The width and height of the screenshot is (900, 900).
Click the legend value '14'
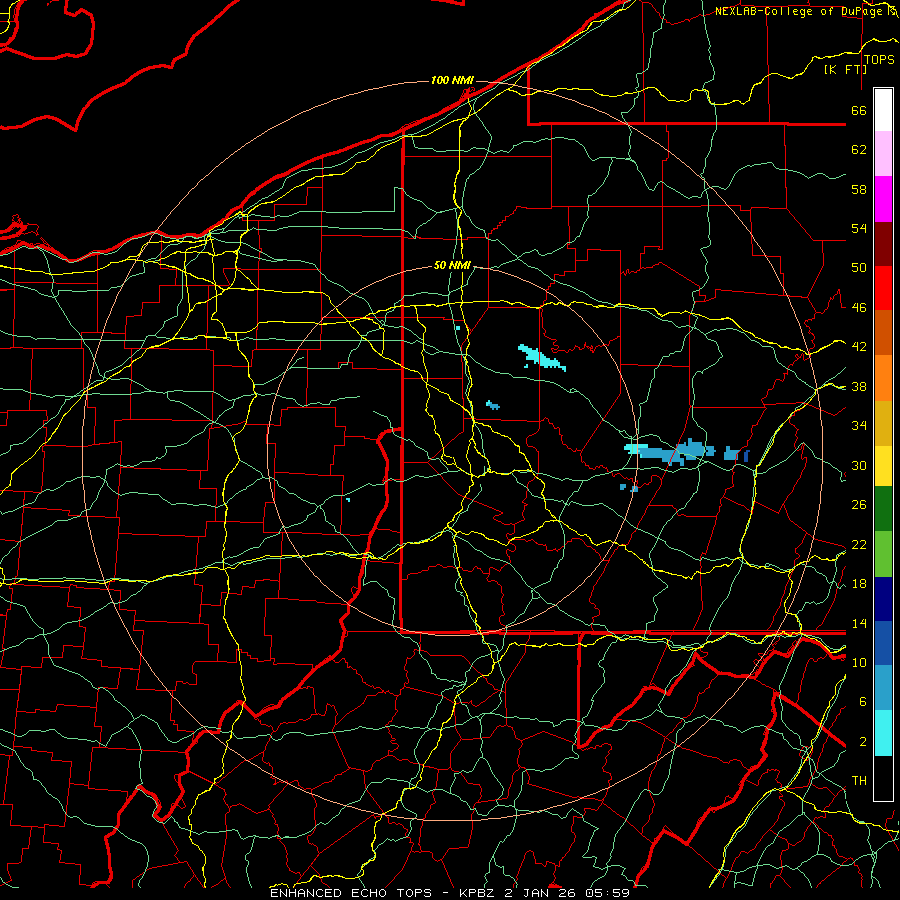859,623
